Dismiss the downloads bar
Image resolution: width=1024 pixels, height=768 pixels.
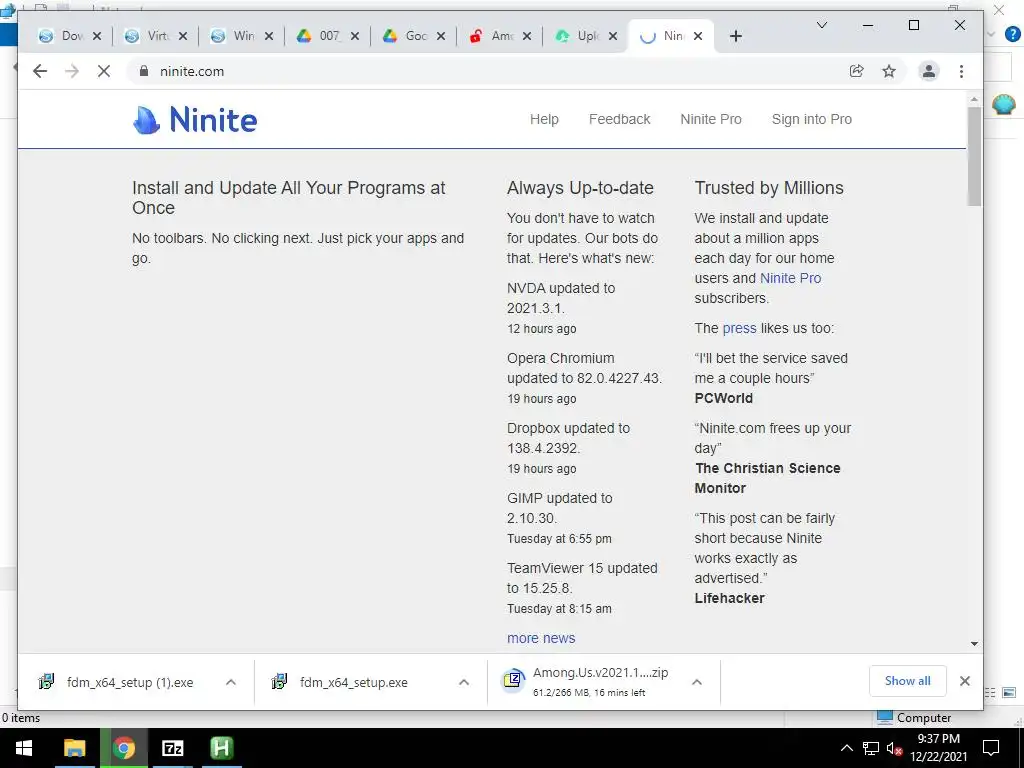(x=965, y=681)
